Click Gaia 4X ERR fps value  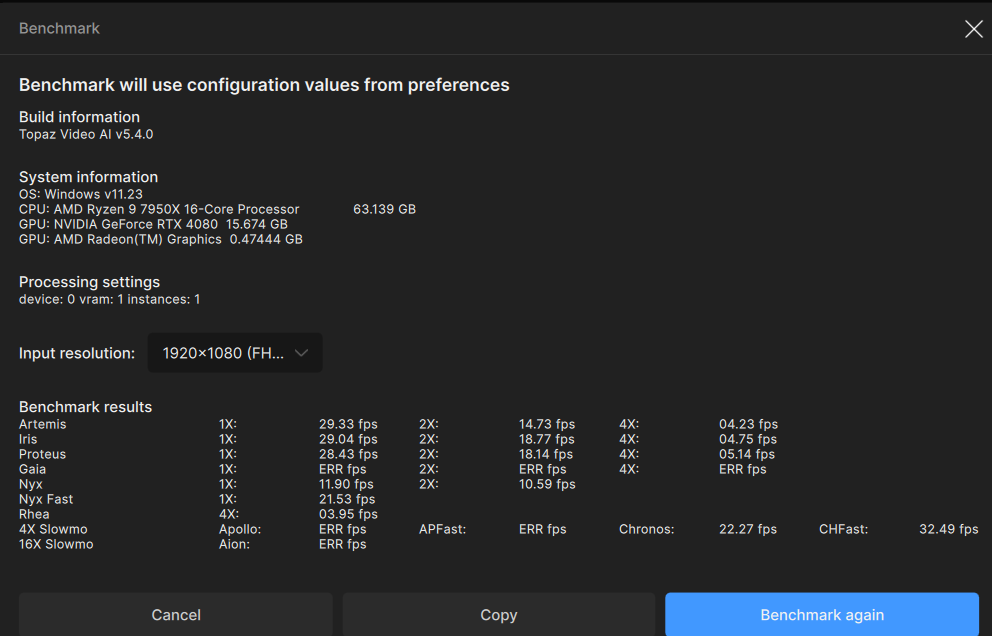coord(742,470)
